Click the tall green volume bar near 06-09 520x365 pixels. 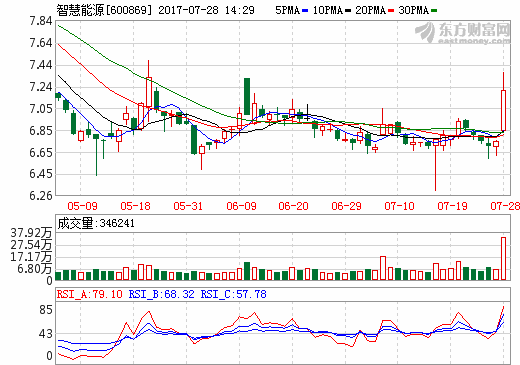(x=247, y=271)
